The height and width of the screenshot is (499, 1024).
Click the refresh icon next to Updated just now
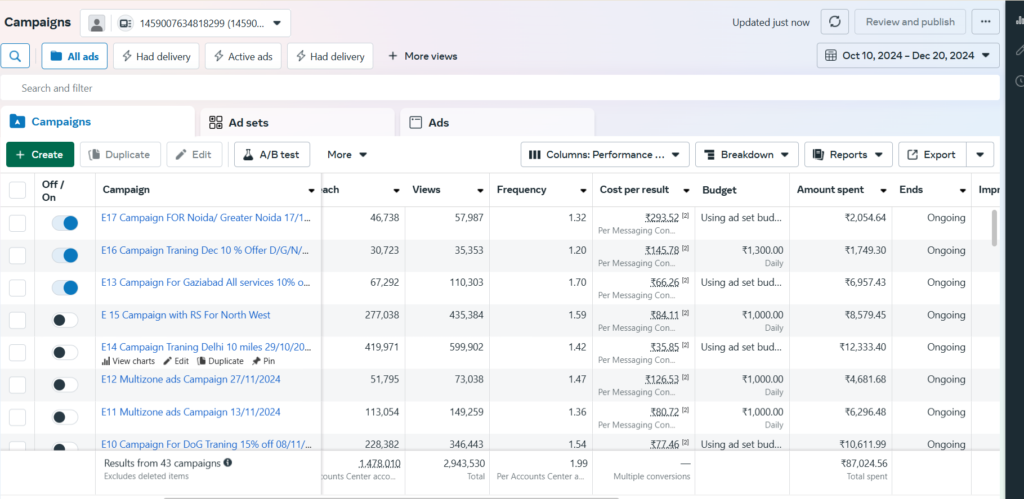(x=835, y=22)
